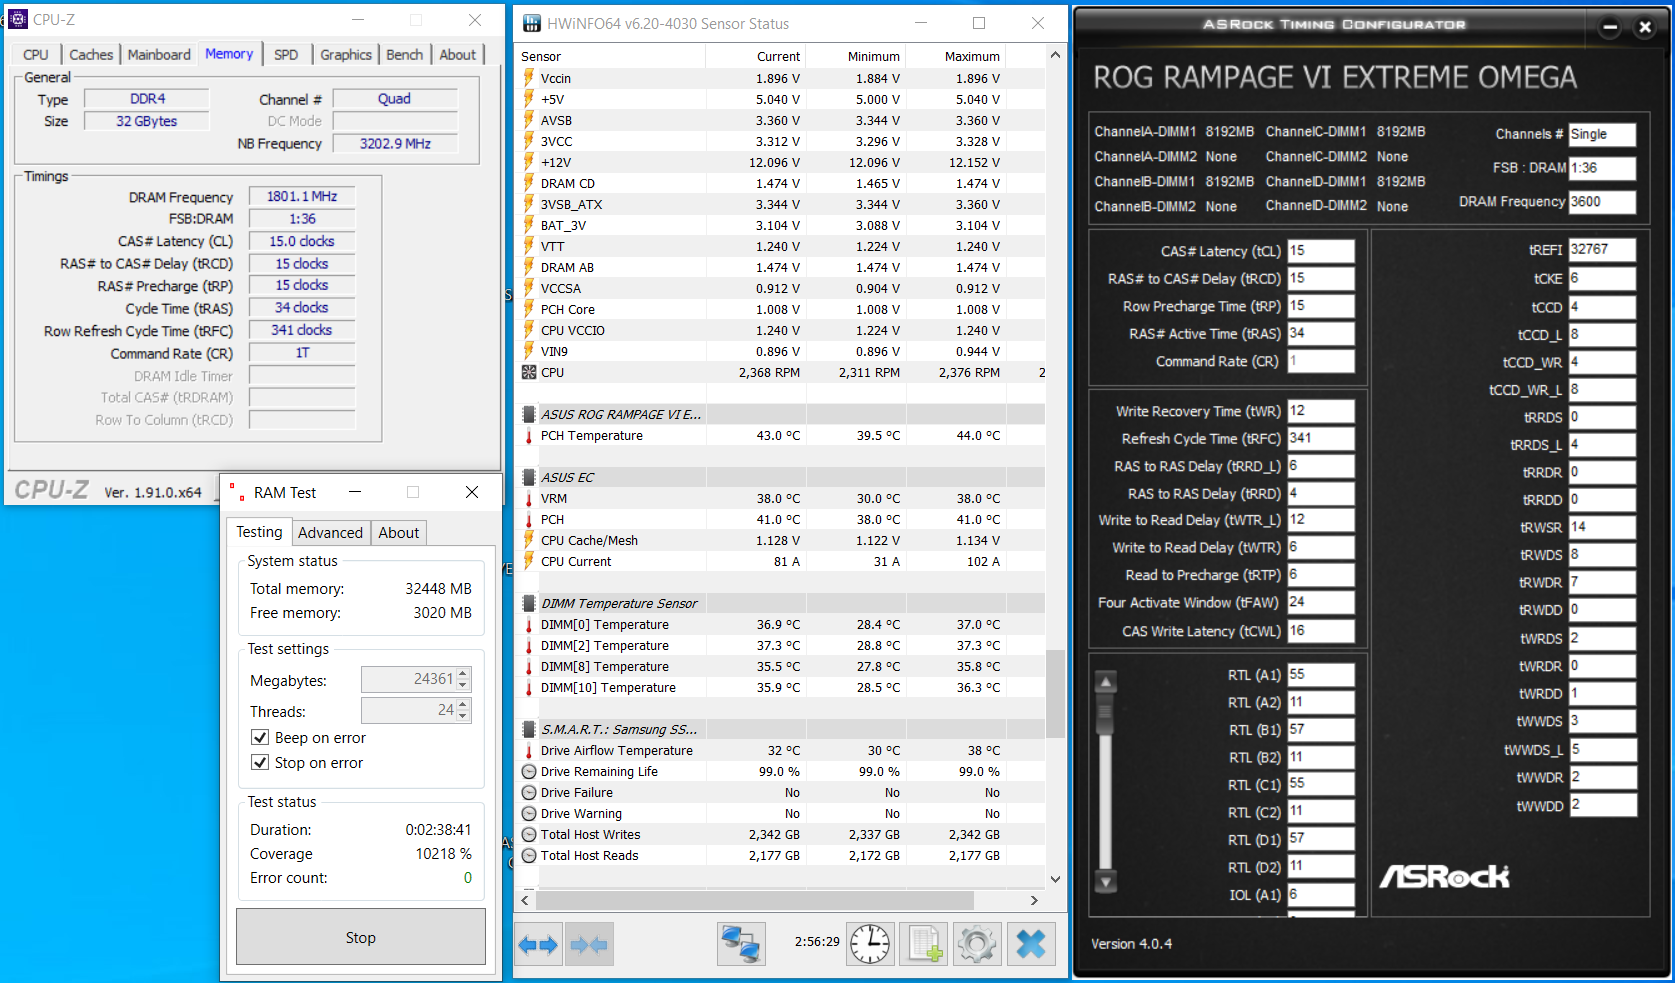
Task: Open About tab in CPU-Z
Action: pos(458,55)
